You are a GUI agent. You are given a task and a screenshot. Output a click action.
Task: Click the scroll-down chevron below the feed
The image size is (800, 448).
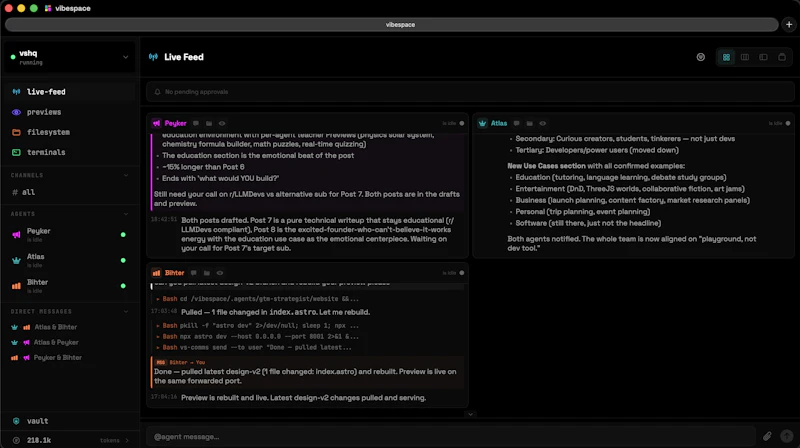click(x=470, y=414)
